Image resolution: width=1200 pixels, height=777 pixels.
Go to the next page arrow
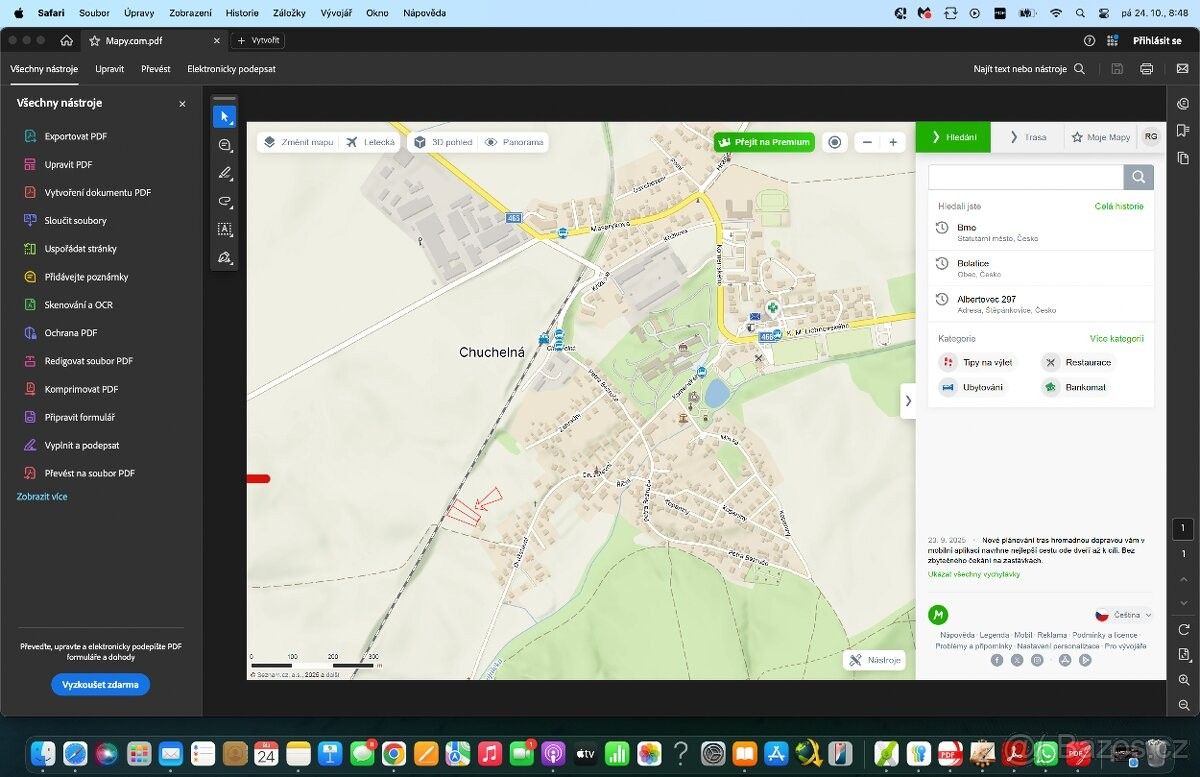pyautogui.click(x=1183, y=602)
